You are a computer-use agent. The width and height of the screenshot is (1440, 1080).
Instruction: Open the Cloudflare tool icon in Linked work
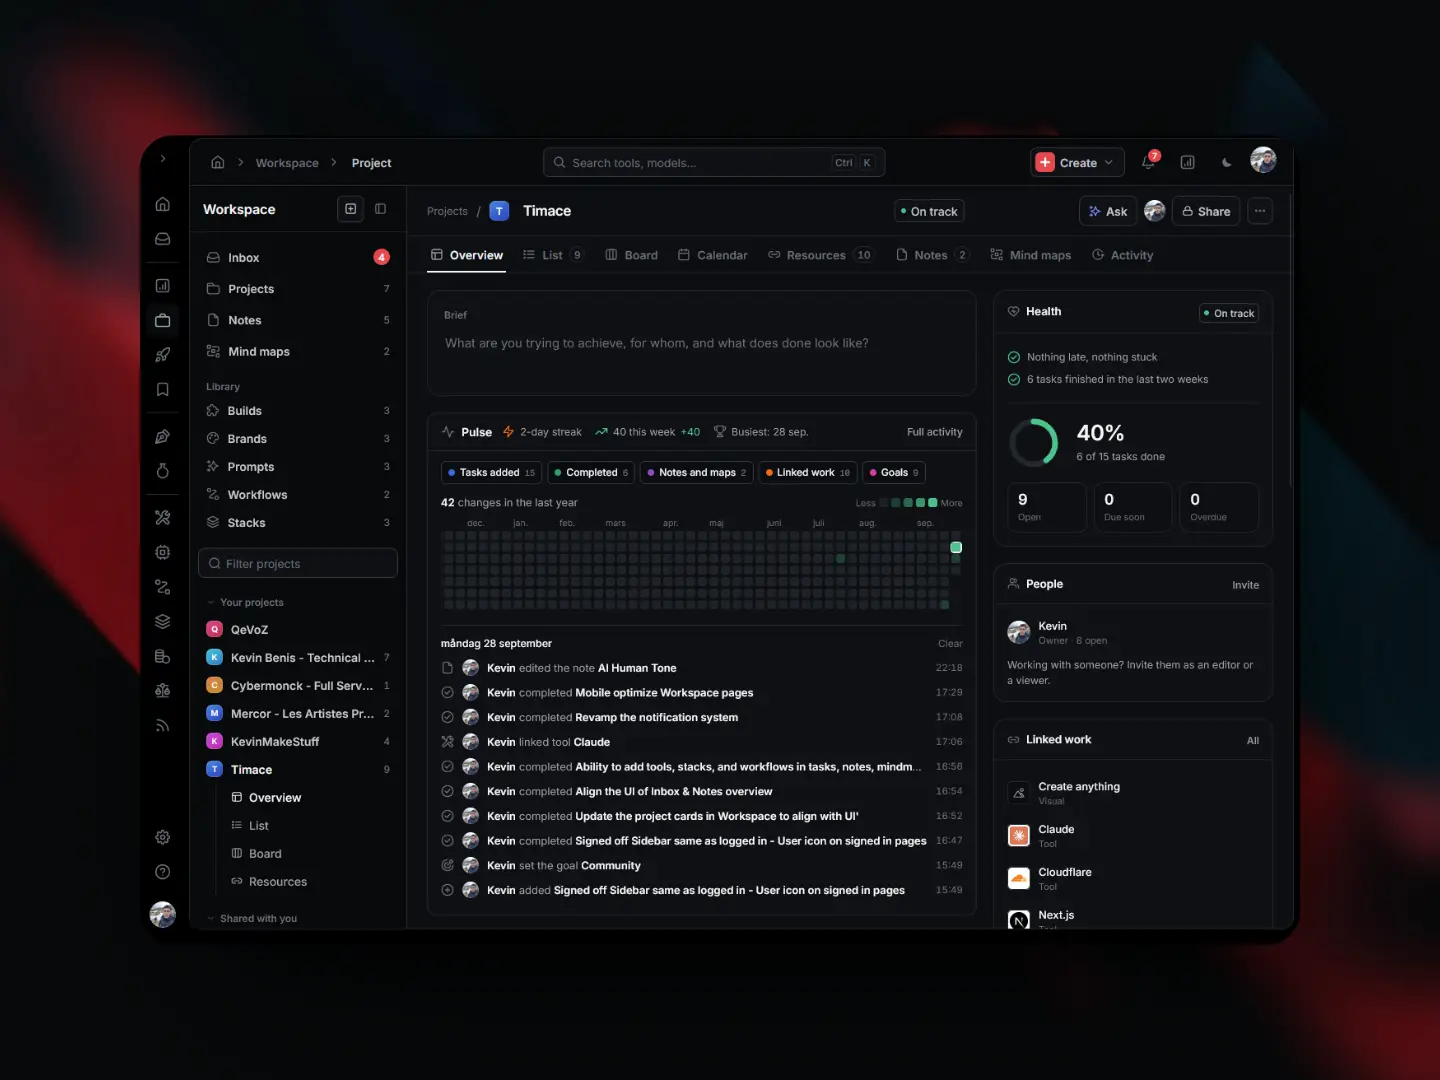pos(1019,878)
